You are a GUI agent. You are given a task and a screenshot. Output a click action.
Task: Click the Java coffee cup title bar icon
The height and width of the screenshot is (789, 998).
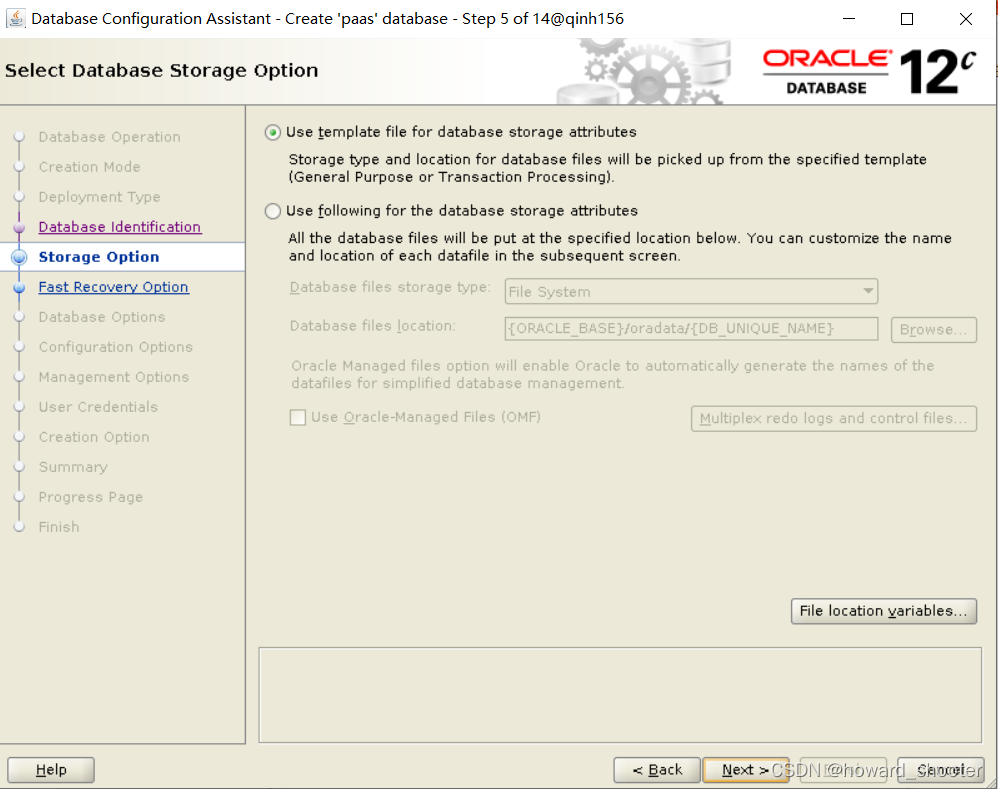(15, 18)
